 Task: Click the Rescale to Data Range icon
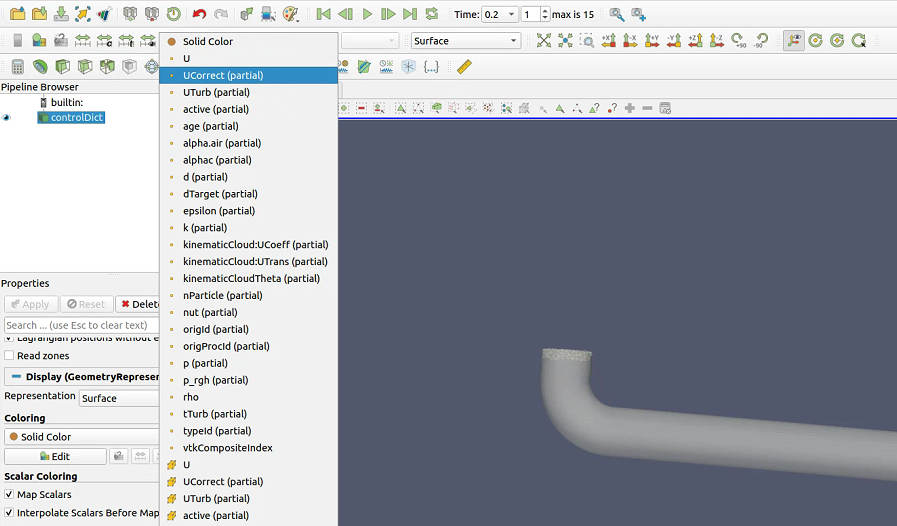tap(82, 41)
